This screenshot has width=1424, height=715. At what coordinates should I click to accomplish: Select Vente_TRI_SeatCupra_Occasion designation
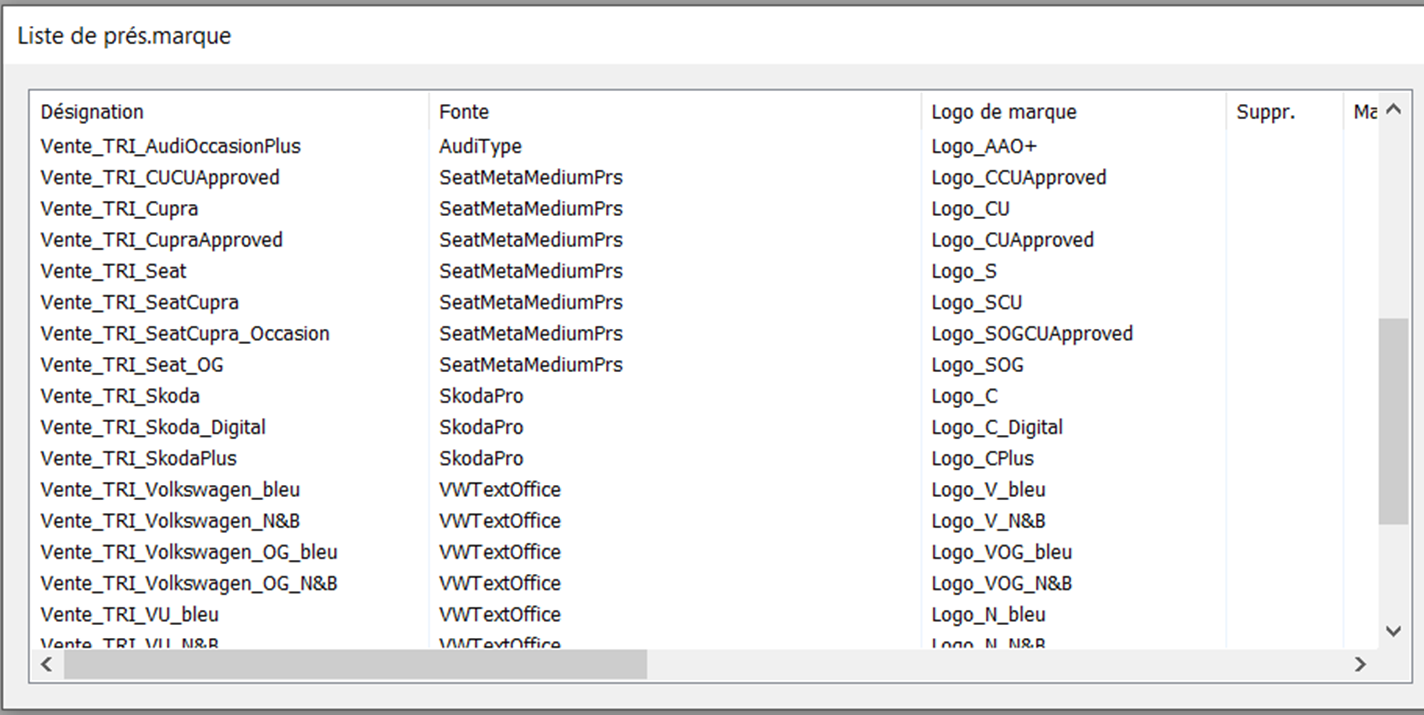(x=185, y=332)
